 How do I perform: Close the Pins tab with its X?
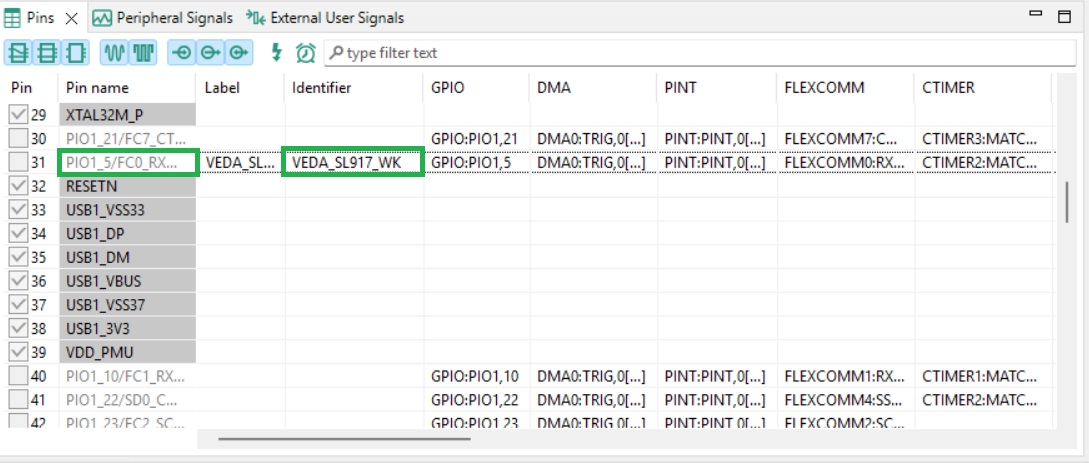click(x=71, y=19)
